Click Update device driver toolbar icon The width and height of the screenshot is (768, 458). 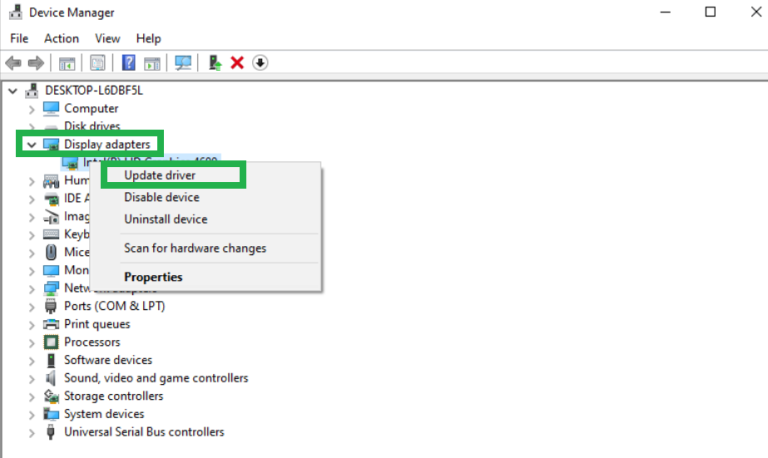point(215,63)
